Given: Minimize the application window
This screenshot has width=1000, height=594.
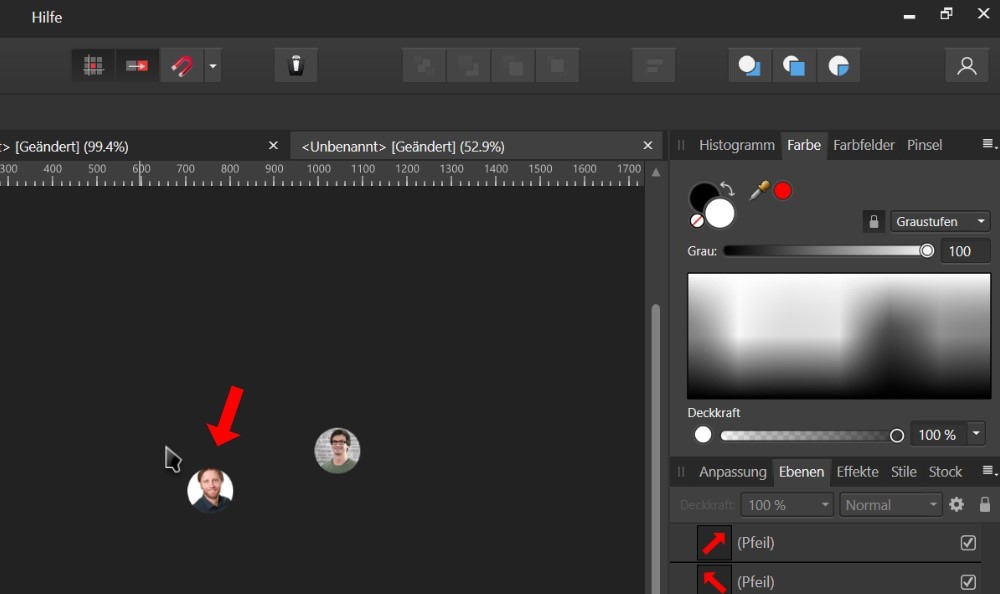Looking at the screenshot, I should coord(909,16).
